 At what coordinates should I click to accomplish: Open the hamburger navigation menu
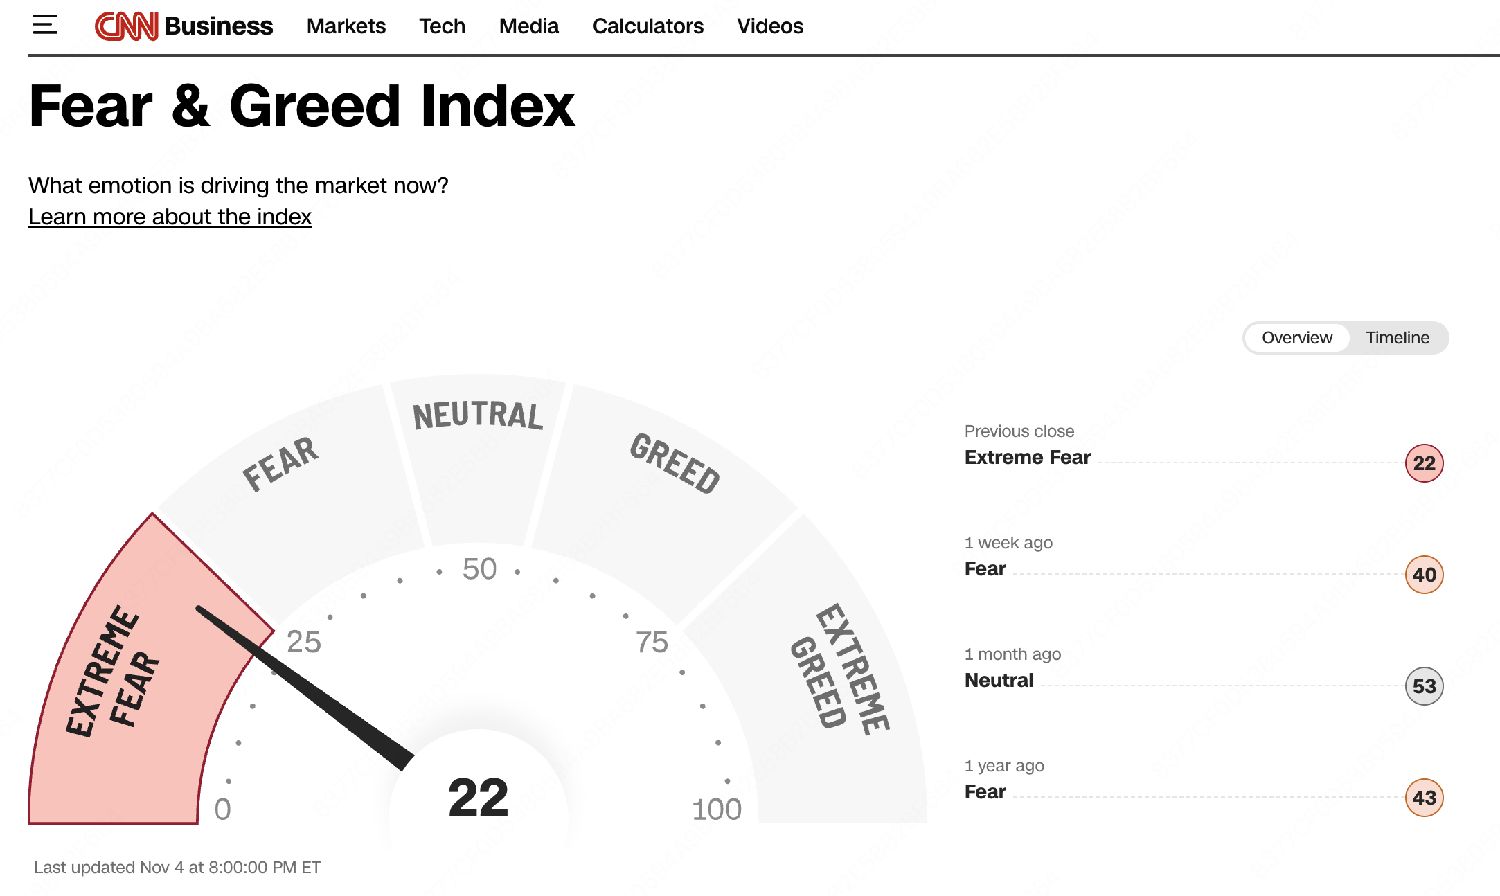(x=45, y=25)
